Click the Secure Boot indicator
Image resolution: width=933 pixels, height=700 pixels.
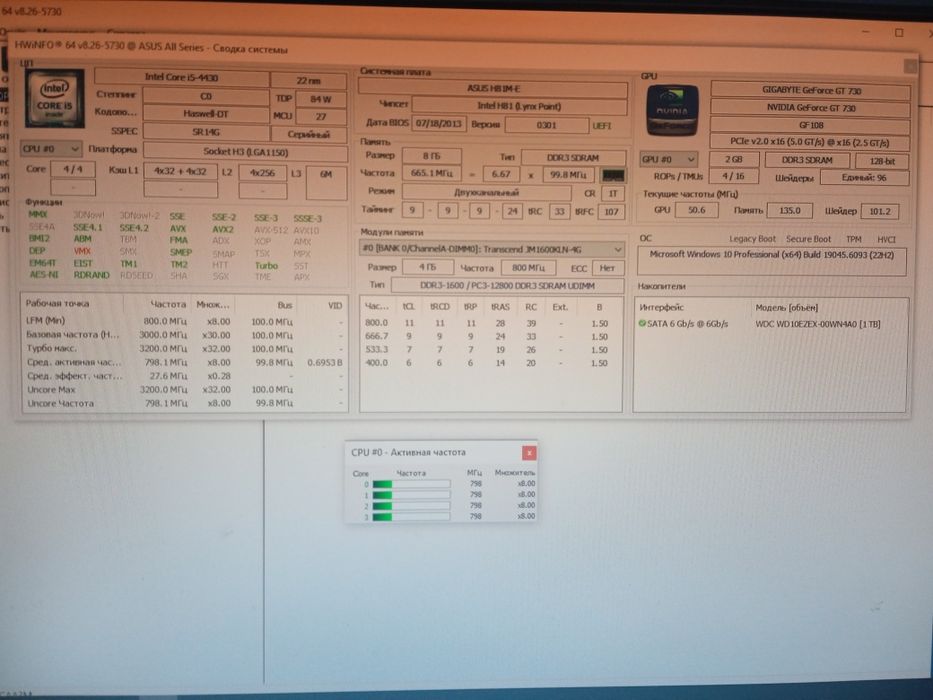pyautogui.click(x=808, y=239)
